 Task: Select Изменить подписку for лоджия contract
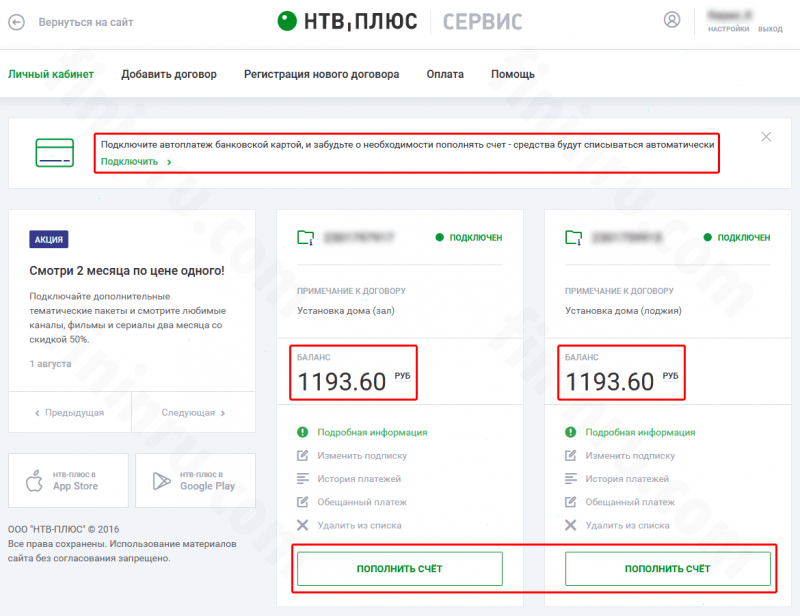click(x=630, y=455)
